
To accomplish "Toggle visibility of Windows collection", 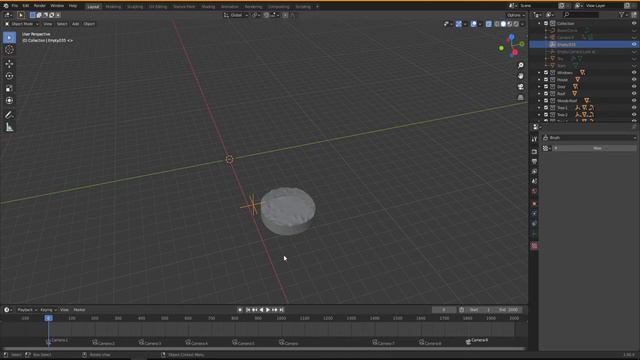I will coord(634,73).
